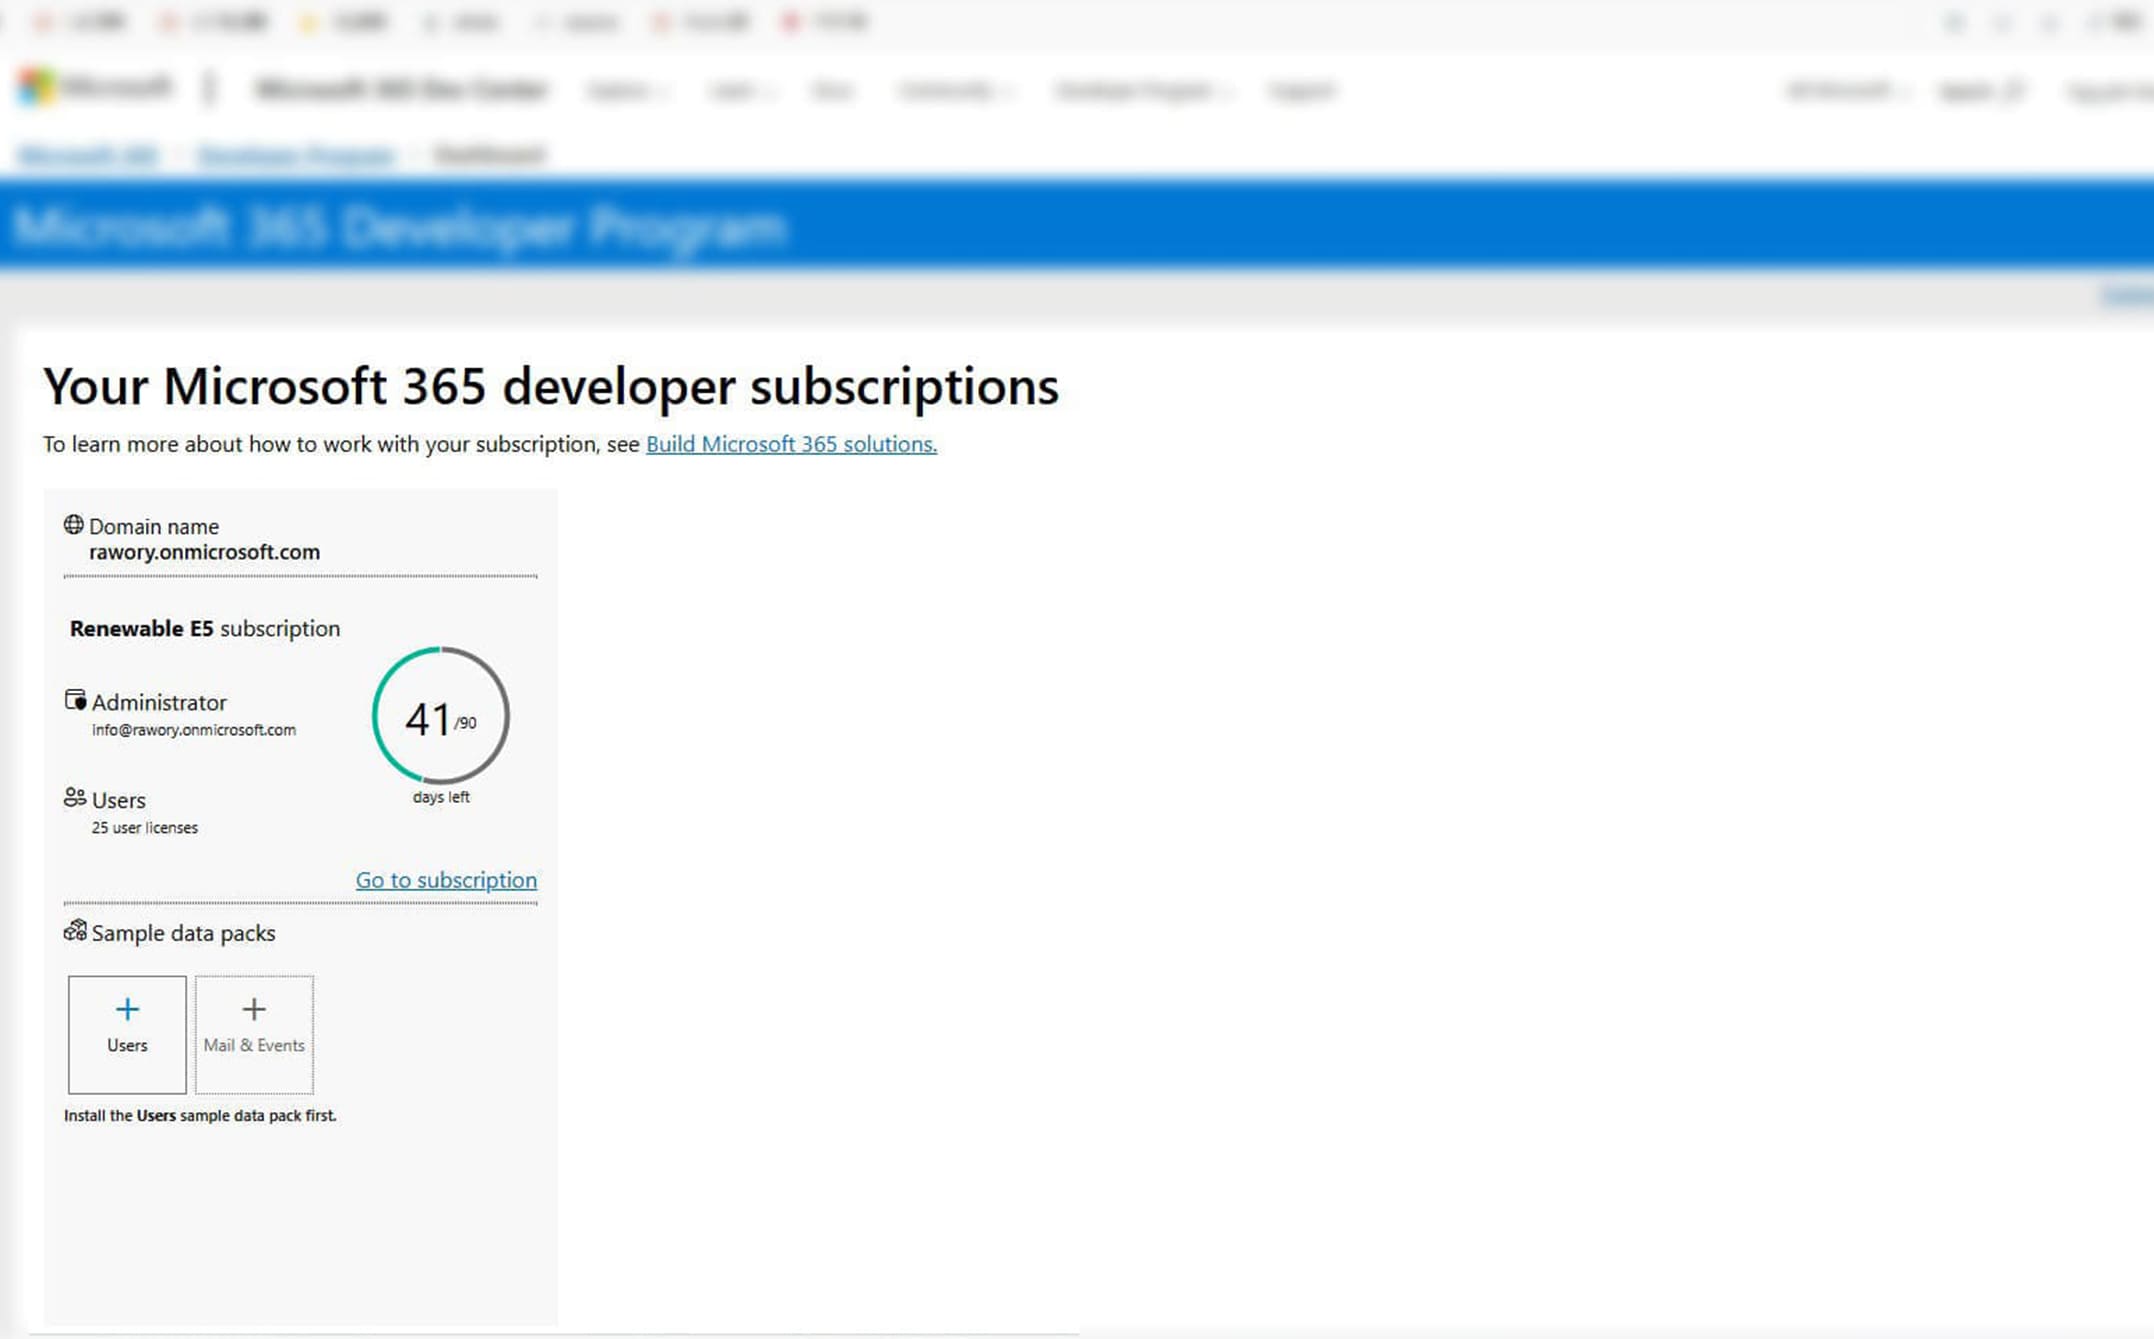Click the people icon beside Users licenses
Viewport: 2154px width, 1339px height.
(75, 797)
